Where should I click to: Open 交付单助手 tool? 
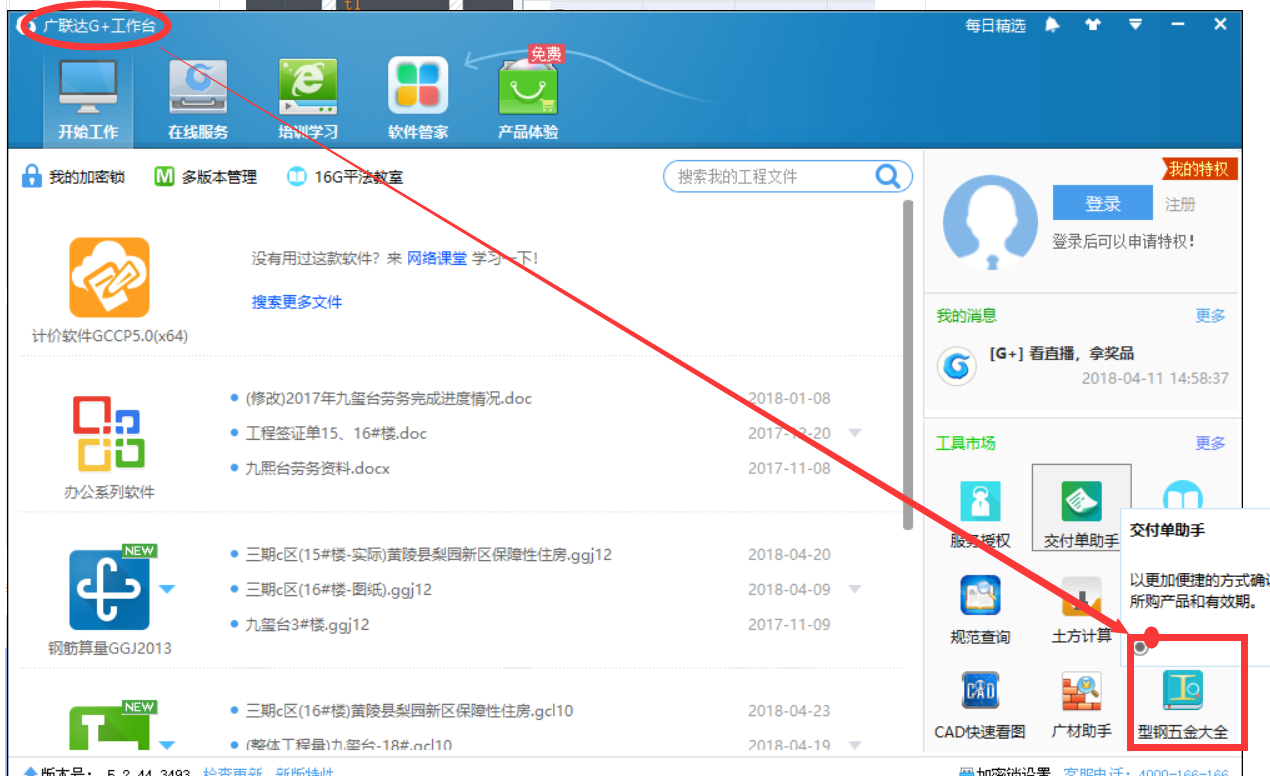[1081, 510]
